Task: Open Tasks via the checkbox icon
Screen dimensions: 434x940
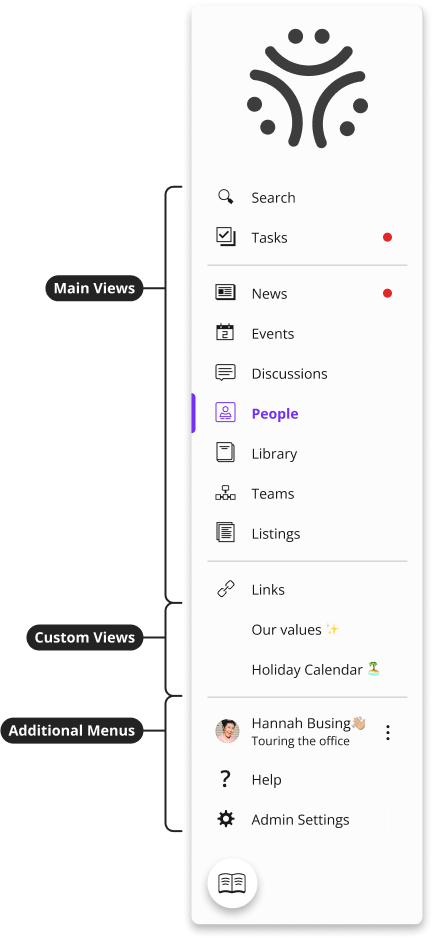Action: pyautogui.click(x=225, y=237)
